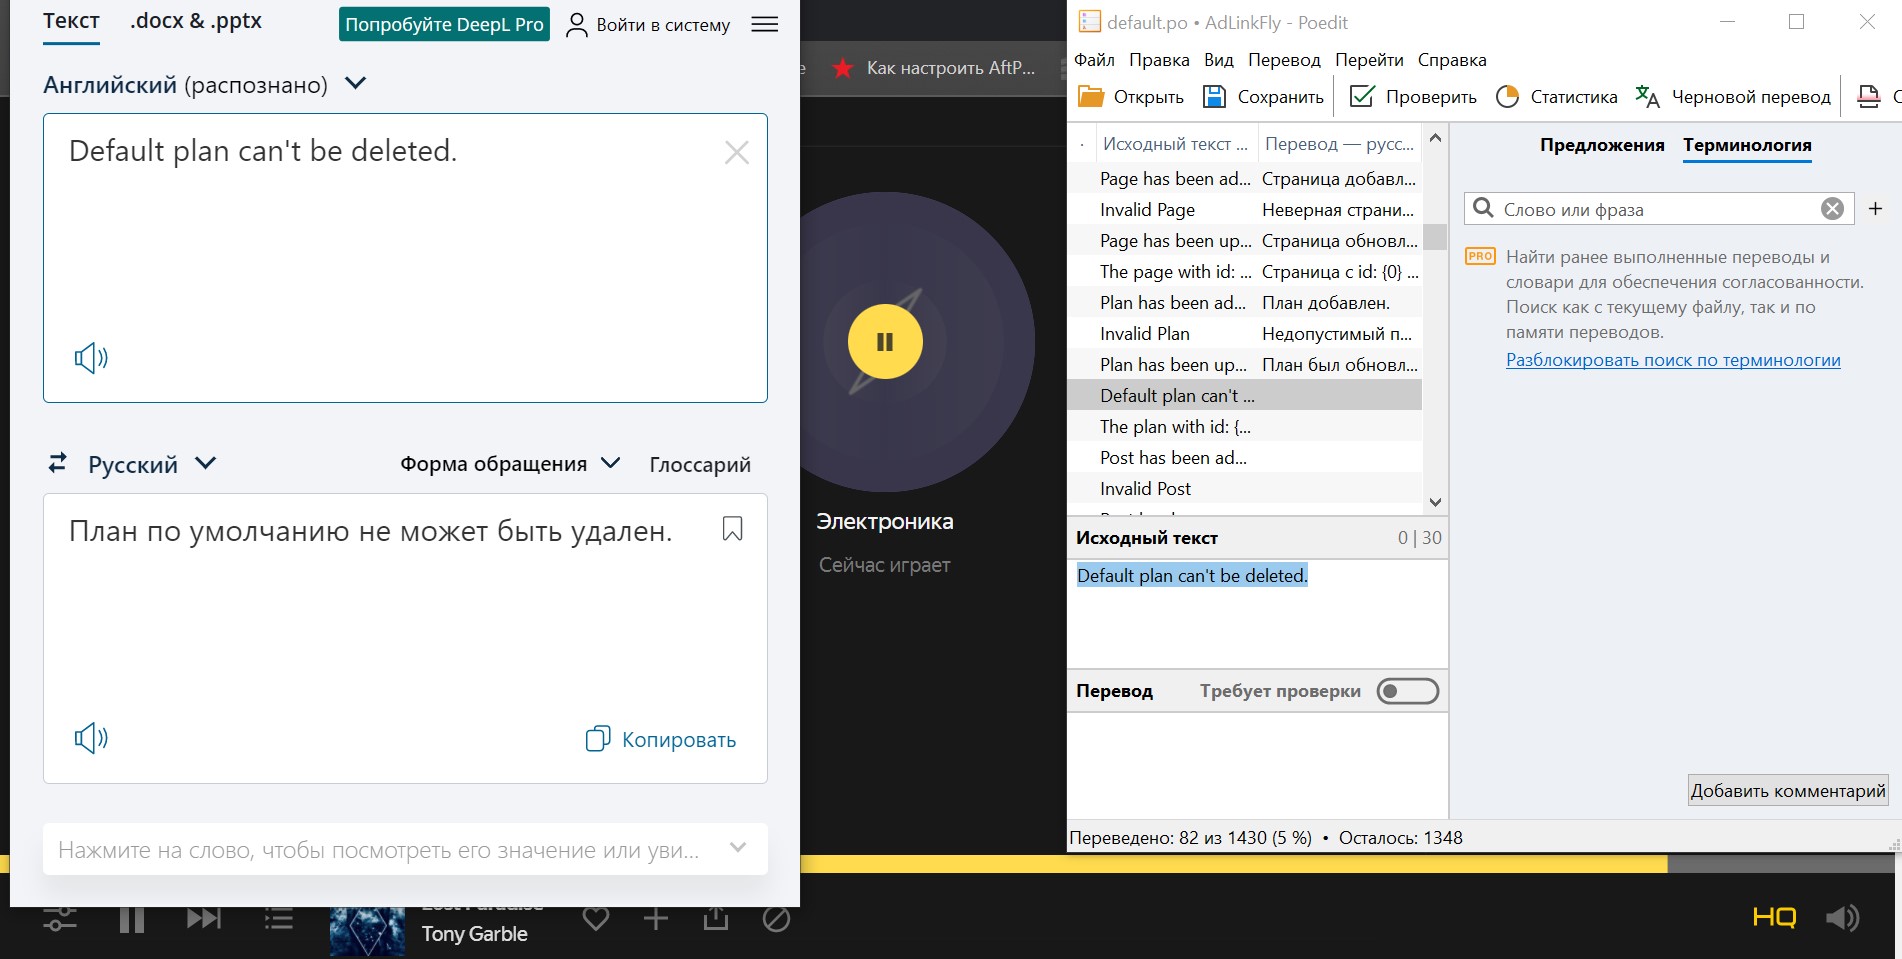Image resolution: width=1902 pixels, height=959 pixels.
Task: Listen to the English source text
Action: (x=91, y=358)
